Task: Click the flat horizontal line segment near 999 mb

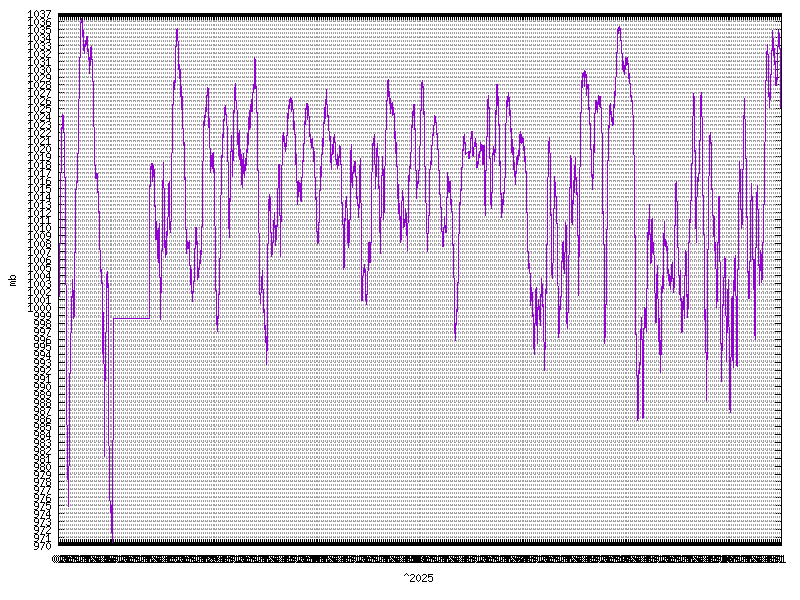Action: point(131,318)
